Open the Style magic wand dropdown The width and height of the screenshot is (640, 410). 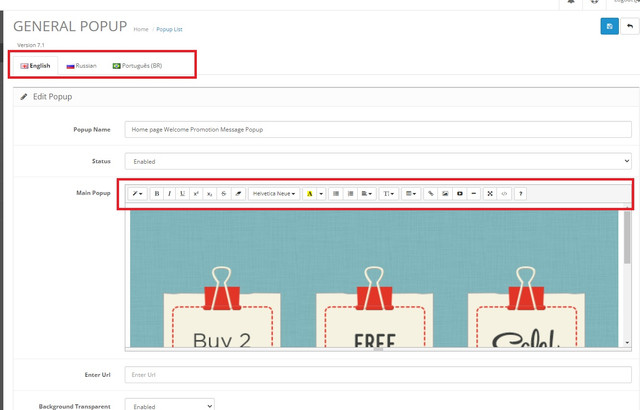pyautogui.click(x=137, y=194)
